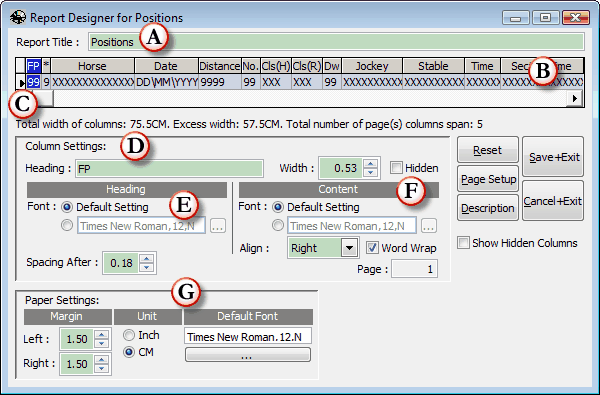600x395 pixels.
Task: Increase the column Width value
Action: (370, 164)
